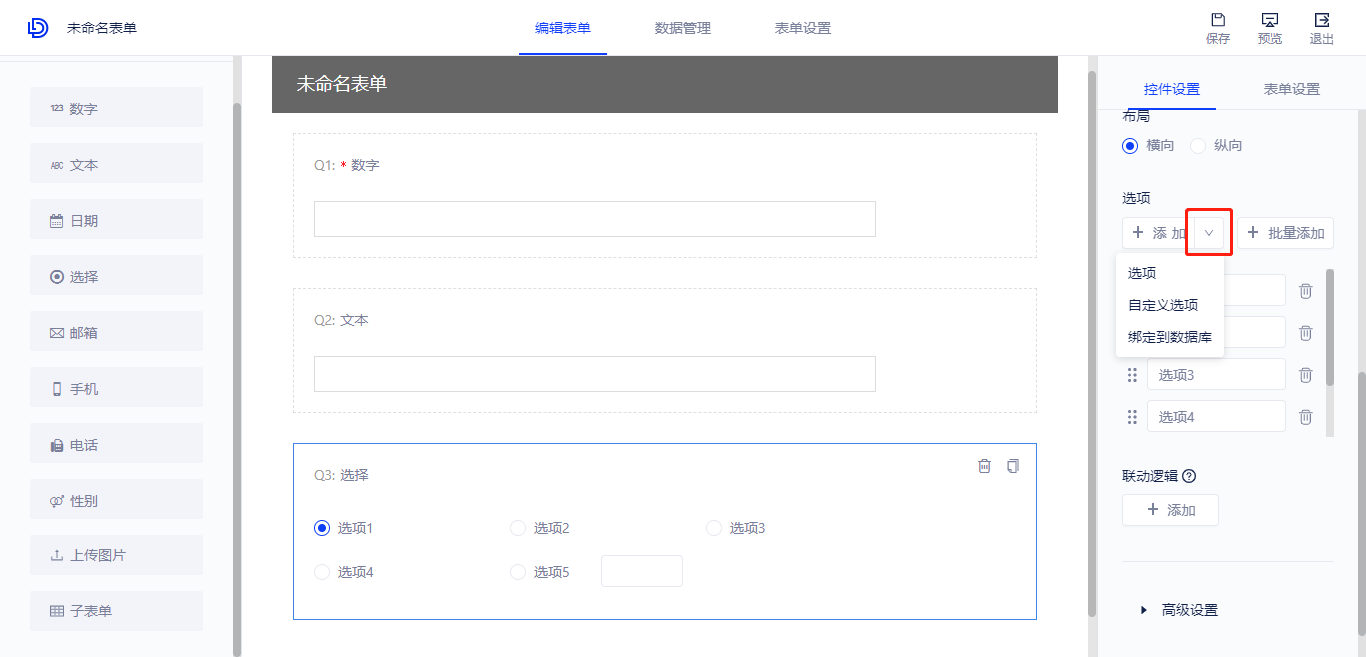The image size is (1366, 657).
Task: Add 子表单 control from left sidebar
Action: point(116,611)
